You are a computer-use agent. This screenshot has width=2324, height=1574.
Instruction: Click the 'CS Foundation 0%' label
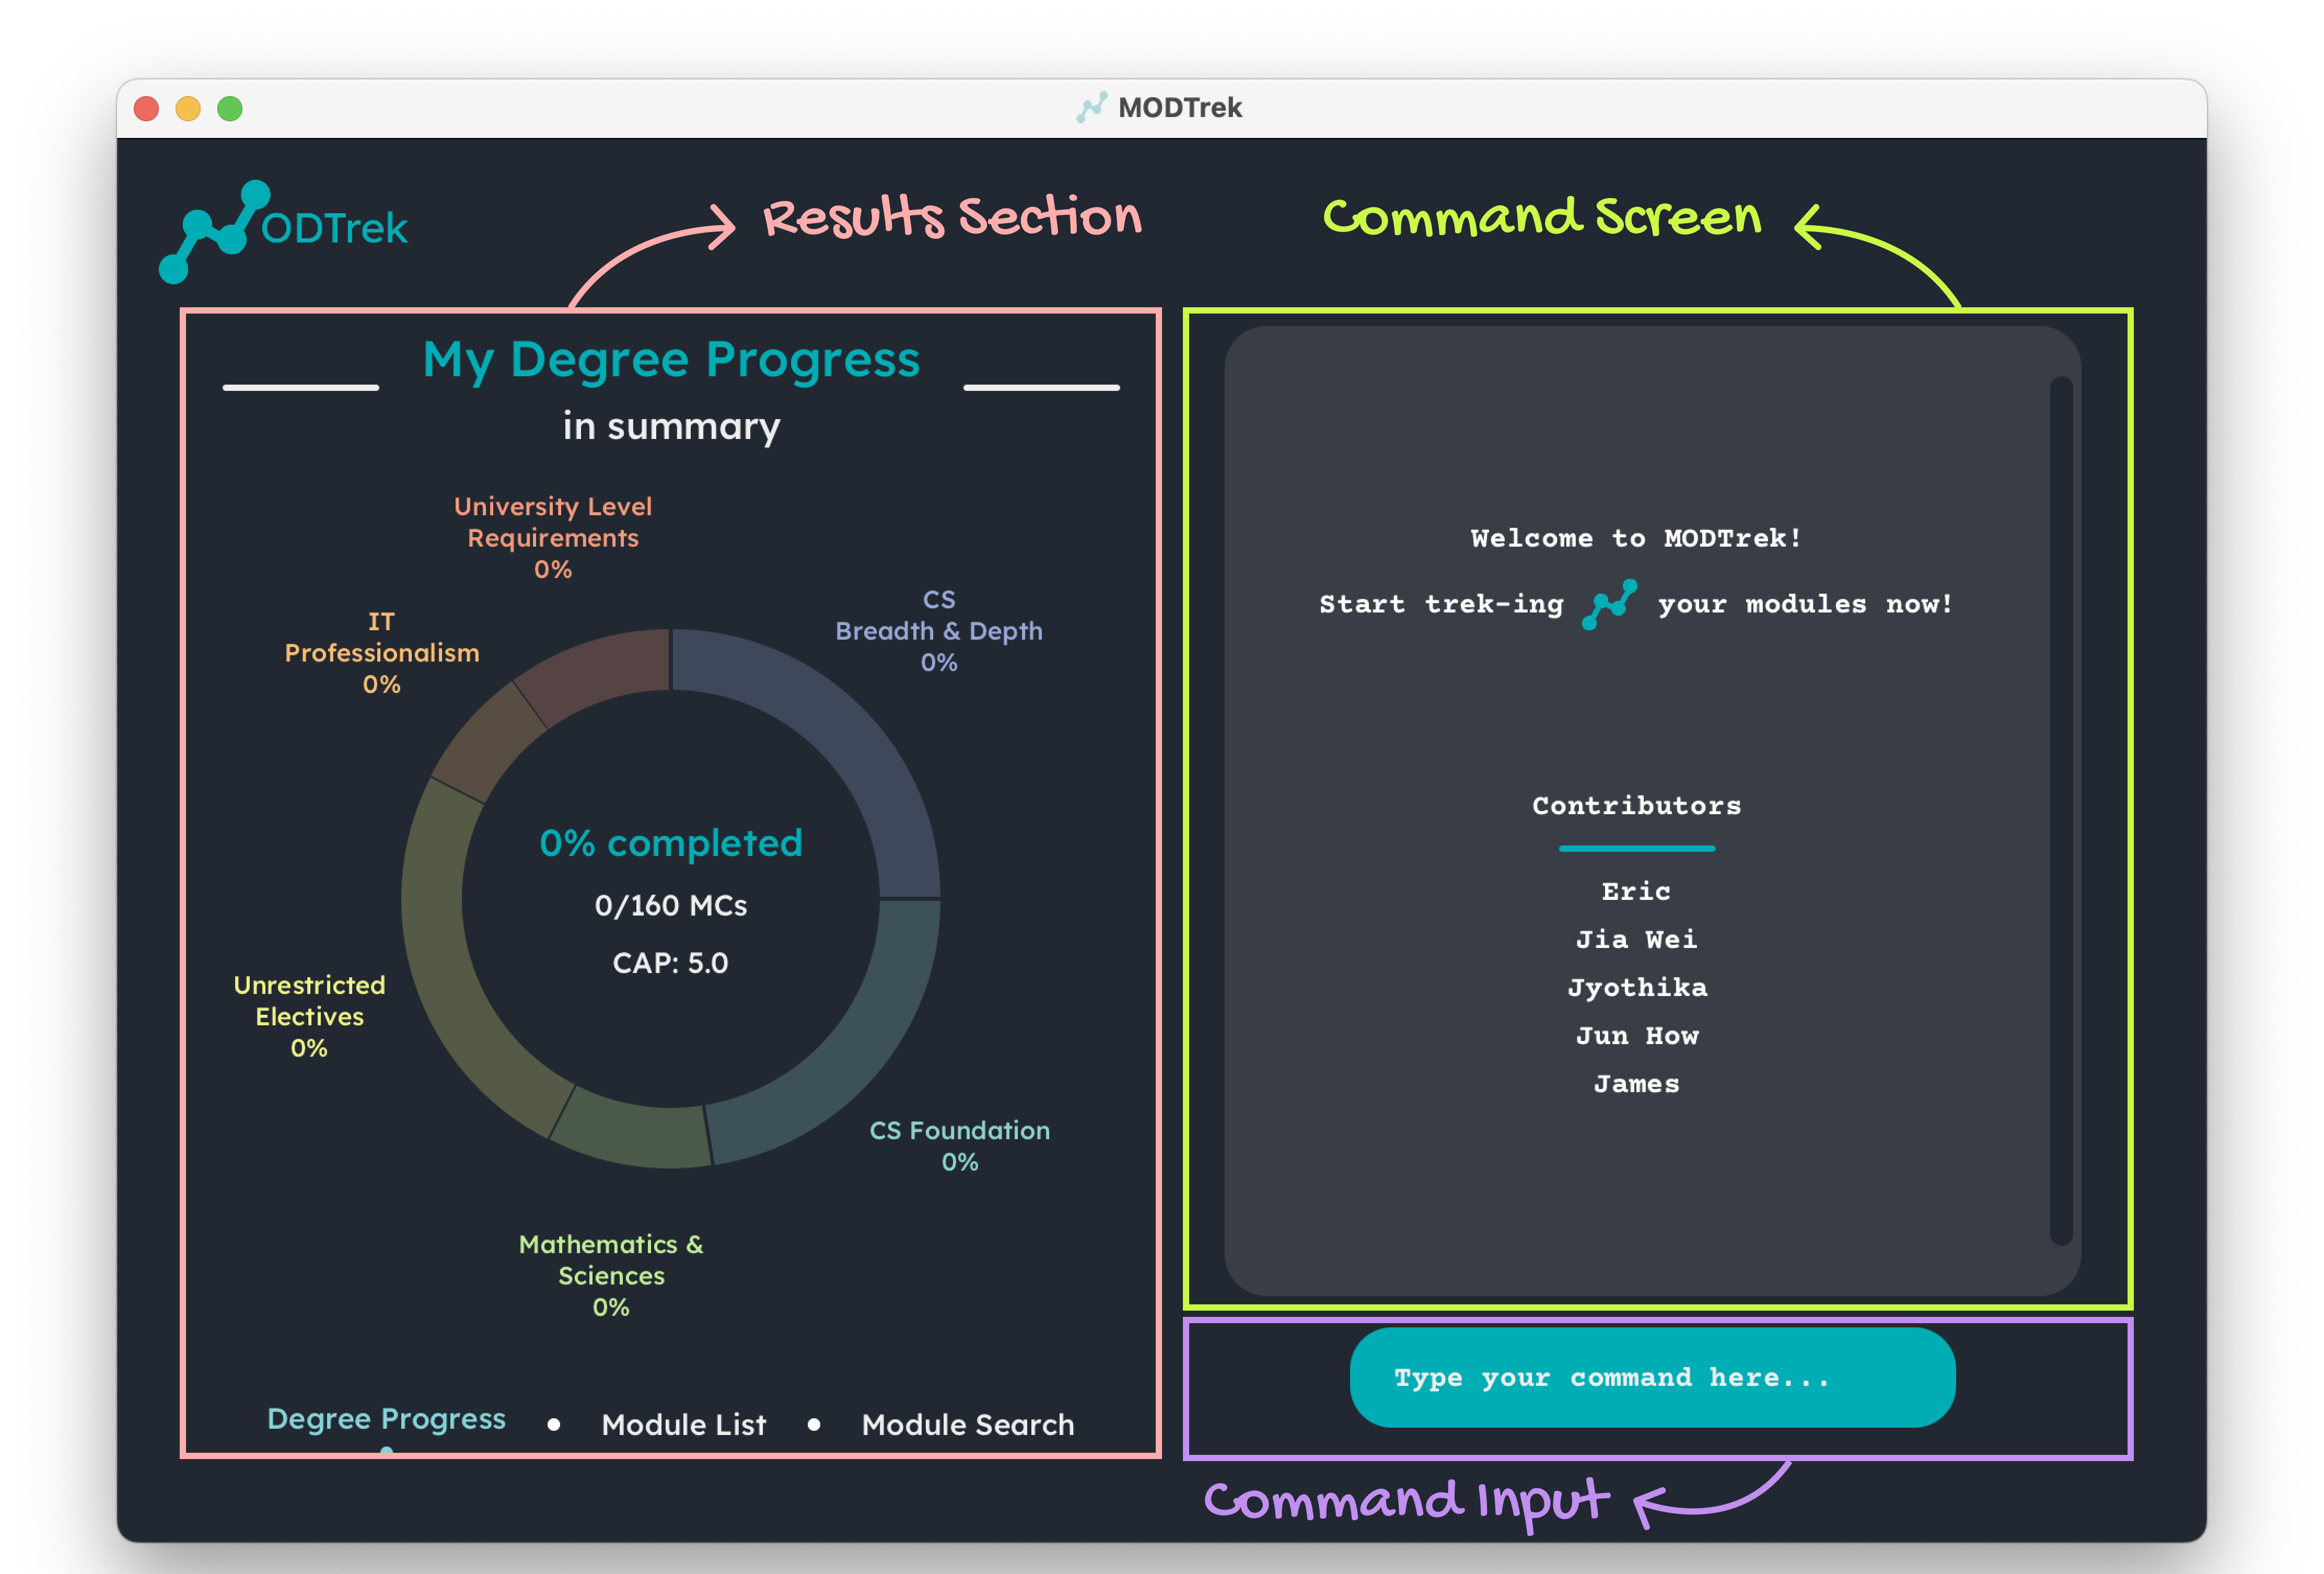[x=960, y=1146]
